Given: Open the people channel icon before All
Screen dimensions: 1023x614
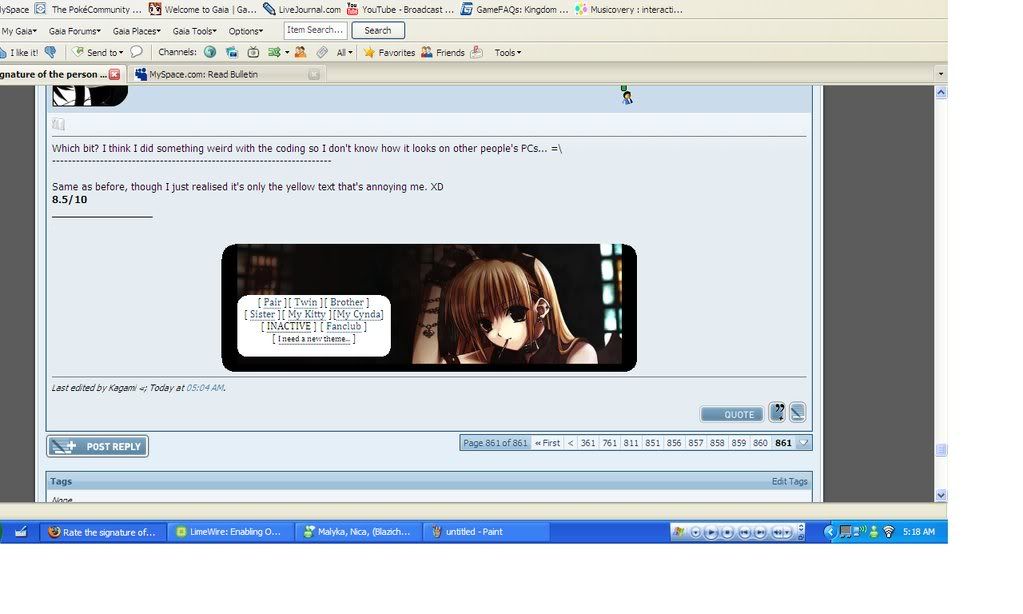Looking at the screenshot, I should coord(300,52).
